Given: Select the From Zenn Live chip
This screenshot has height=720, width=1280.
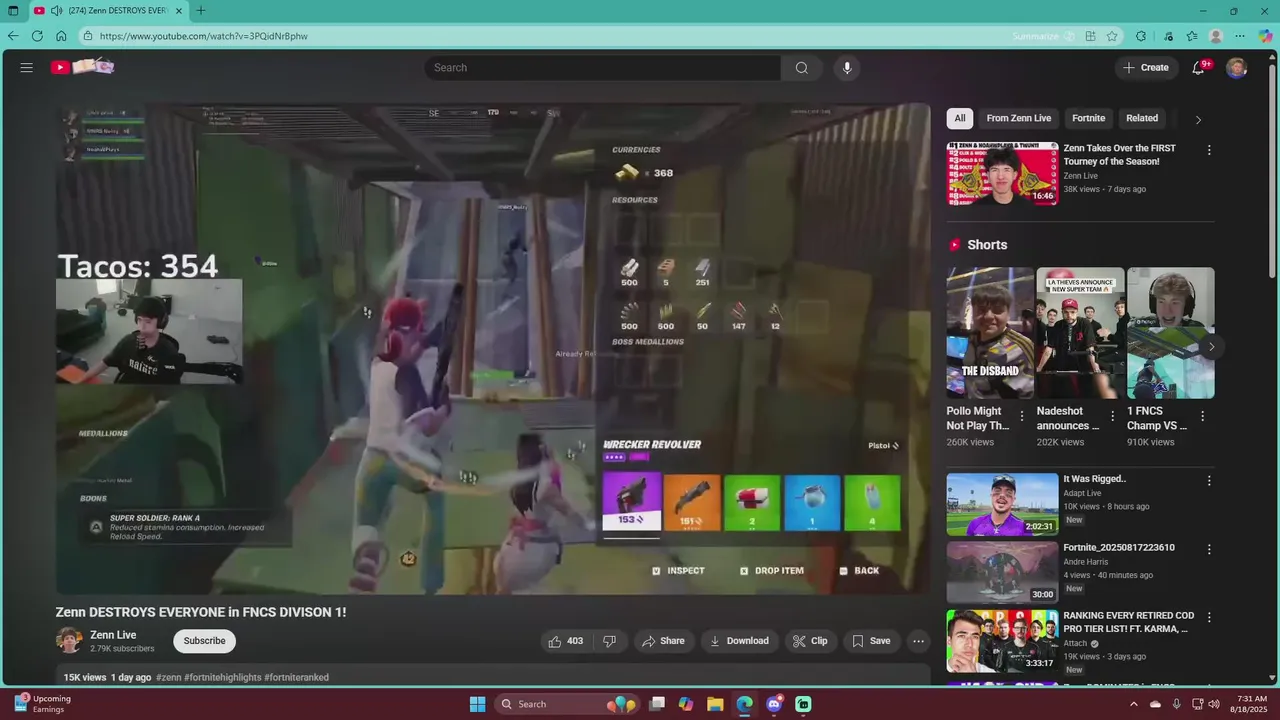Looking at the screenshot, I should click(1019, 118).
